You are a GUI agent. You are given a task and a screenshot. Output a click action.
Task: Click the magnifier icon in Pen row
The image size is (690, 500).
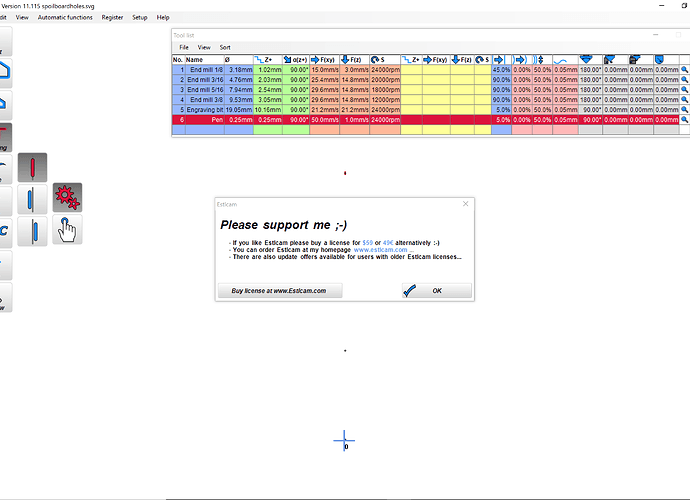(684, 119)
